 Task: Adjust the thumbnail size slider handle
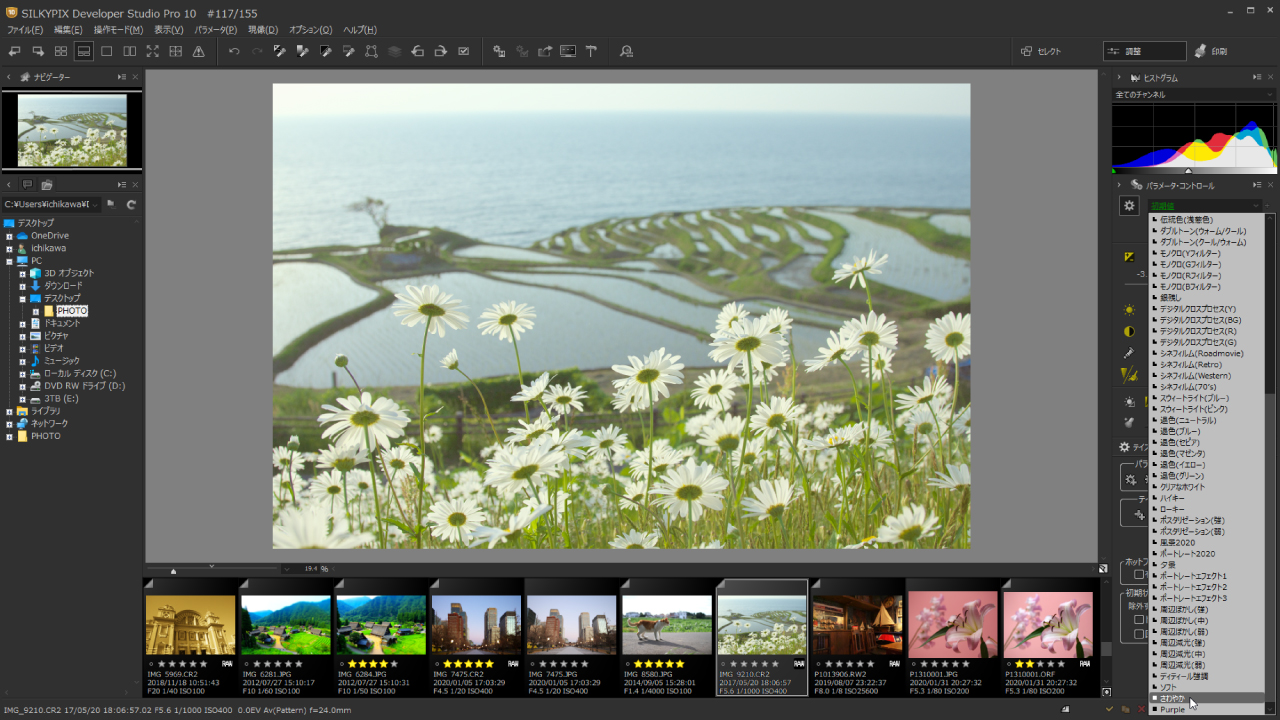click(x=174, y=571)
